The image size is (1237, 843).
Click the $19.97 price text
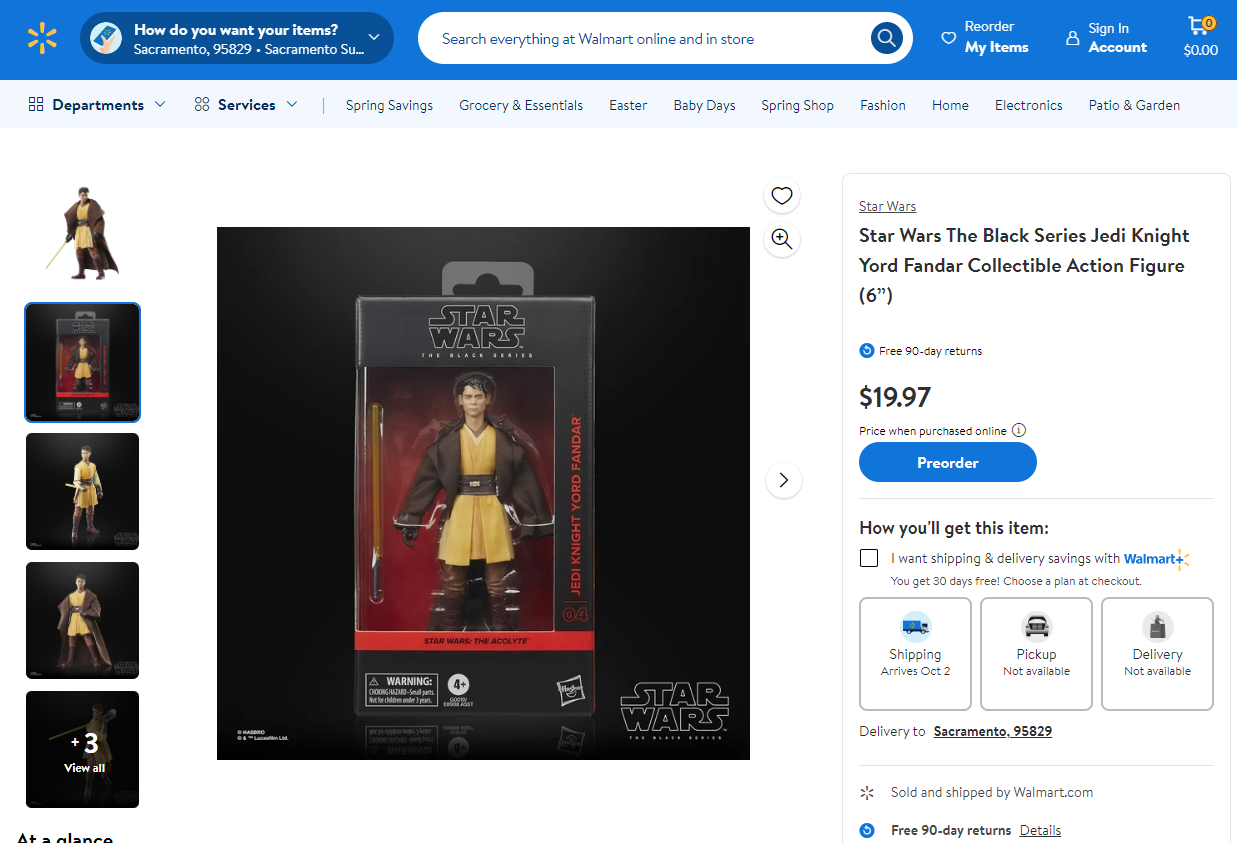[895, 397]
